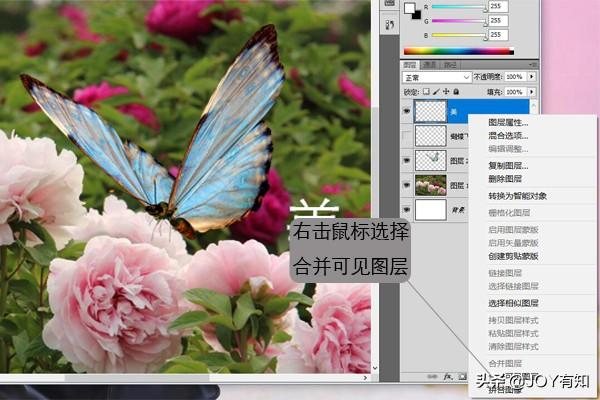The image size is (600, 400).
Task: Hide the 图层 1 flowers layer eye
Action: pos(407,185)
